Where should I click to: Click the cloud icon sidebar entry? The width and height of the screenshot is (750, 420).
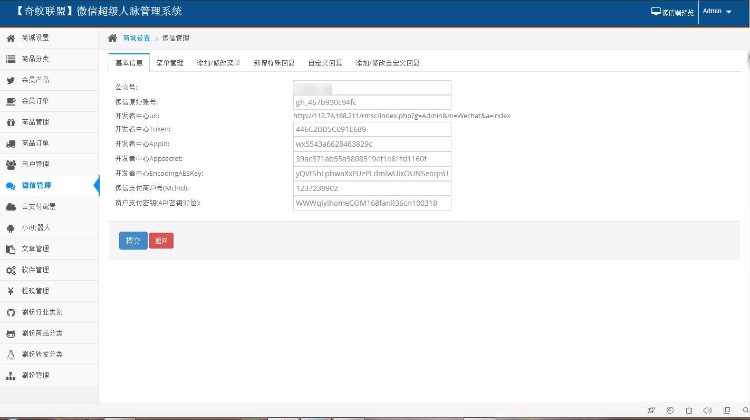pos(11,207)
